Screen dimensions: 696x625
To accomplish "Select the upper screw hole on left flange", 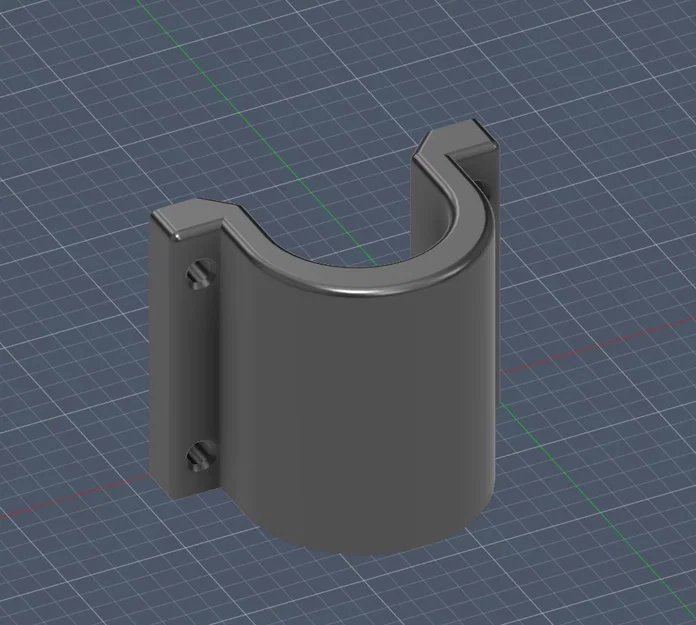I will 200,273.
